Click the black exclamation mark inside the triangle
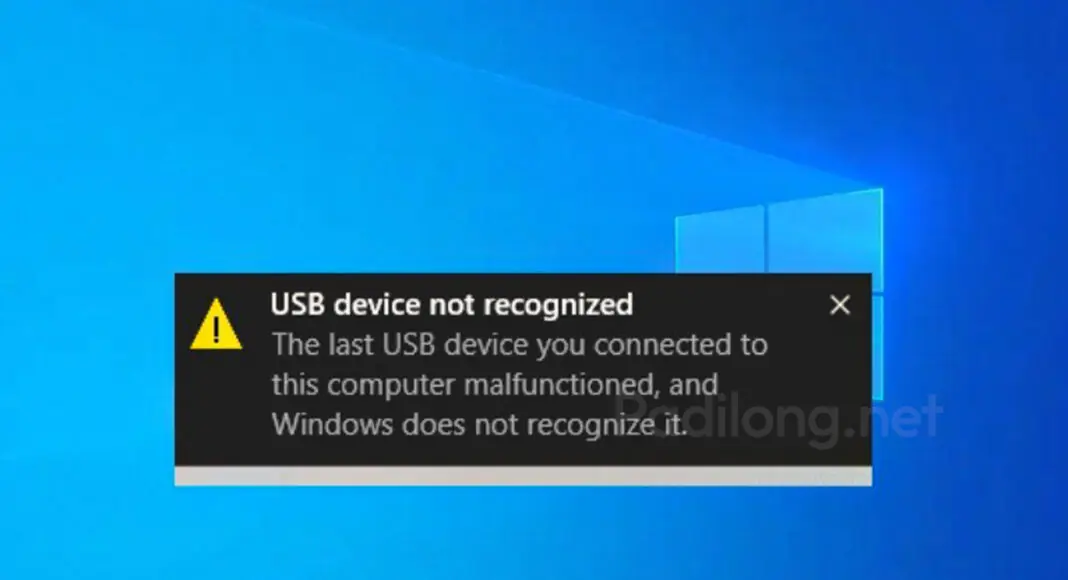This screenshot has width=1068, height=580. coord(216,329)
